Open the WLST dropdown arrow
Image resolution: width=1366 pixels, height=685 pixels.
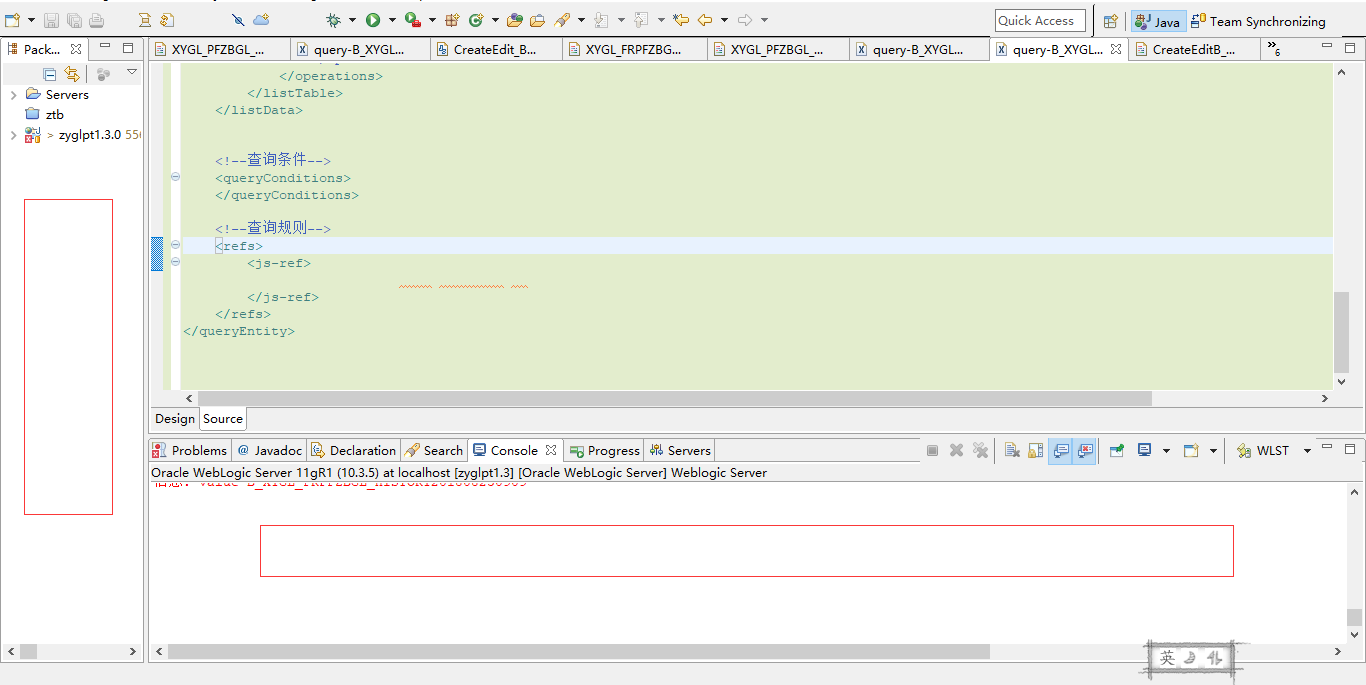coord(1307,452)
